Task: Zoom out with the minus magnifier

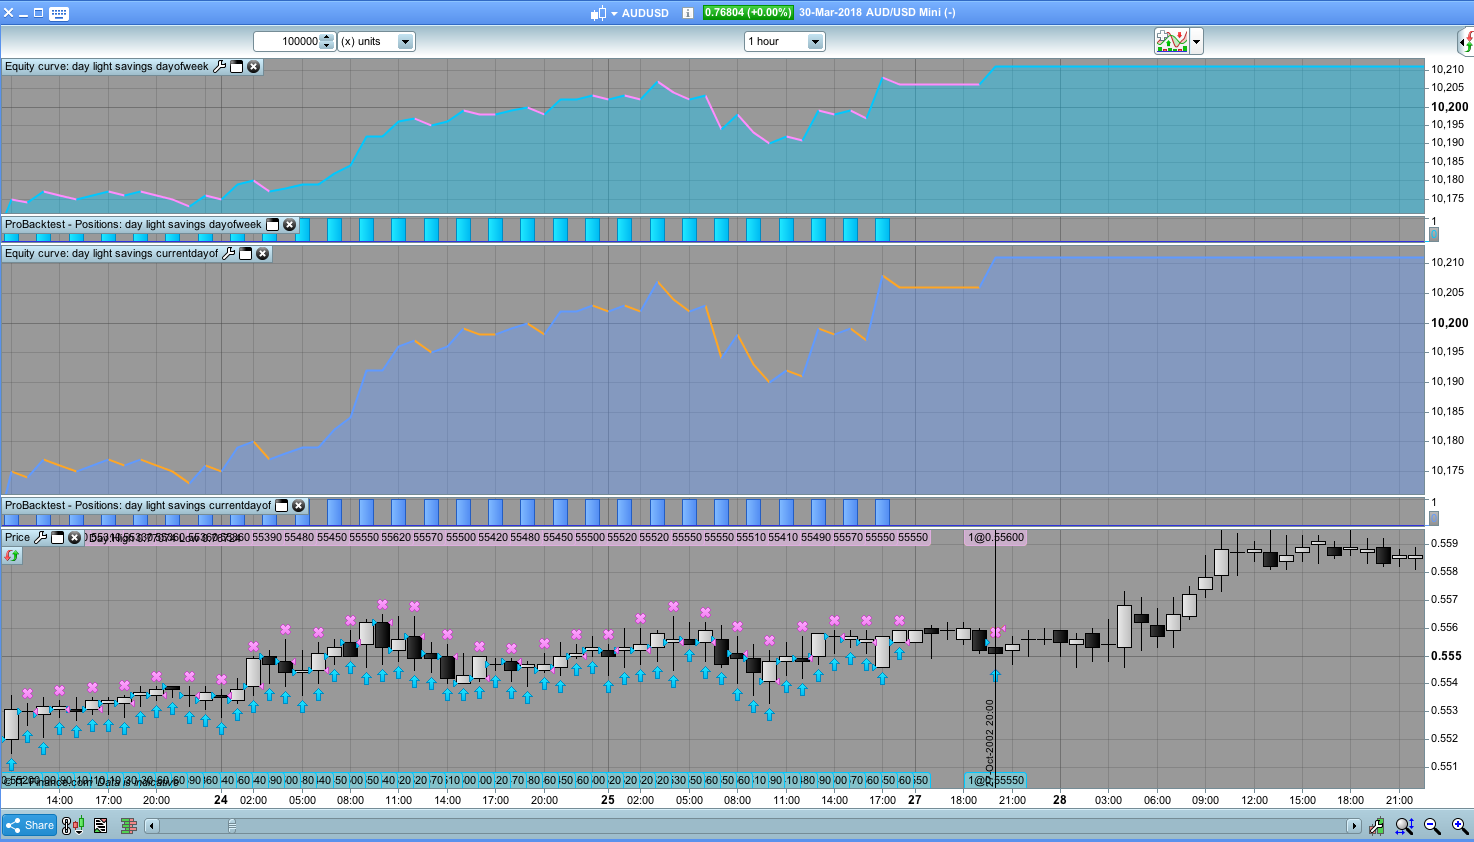Action: pos(1433,826)
